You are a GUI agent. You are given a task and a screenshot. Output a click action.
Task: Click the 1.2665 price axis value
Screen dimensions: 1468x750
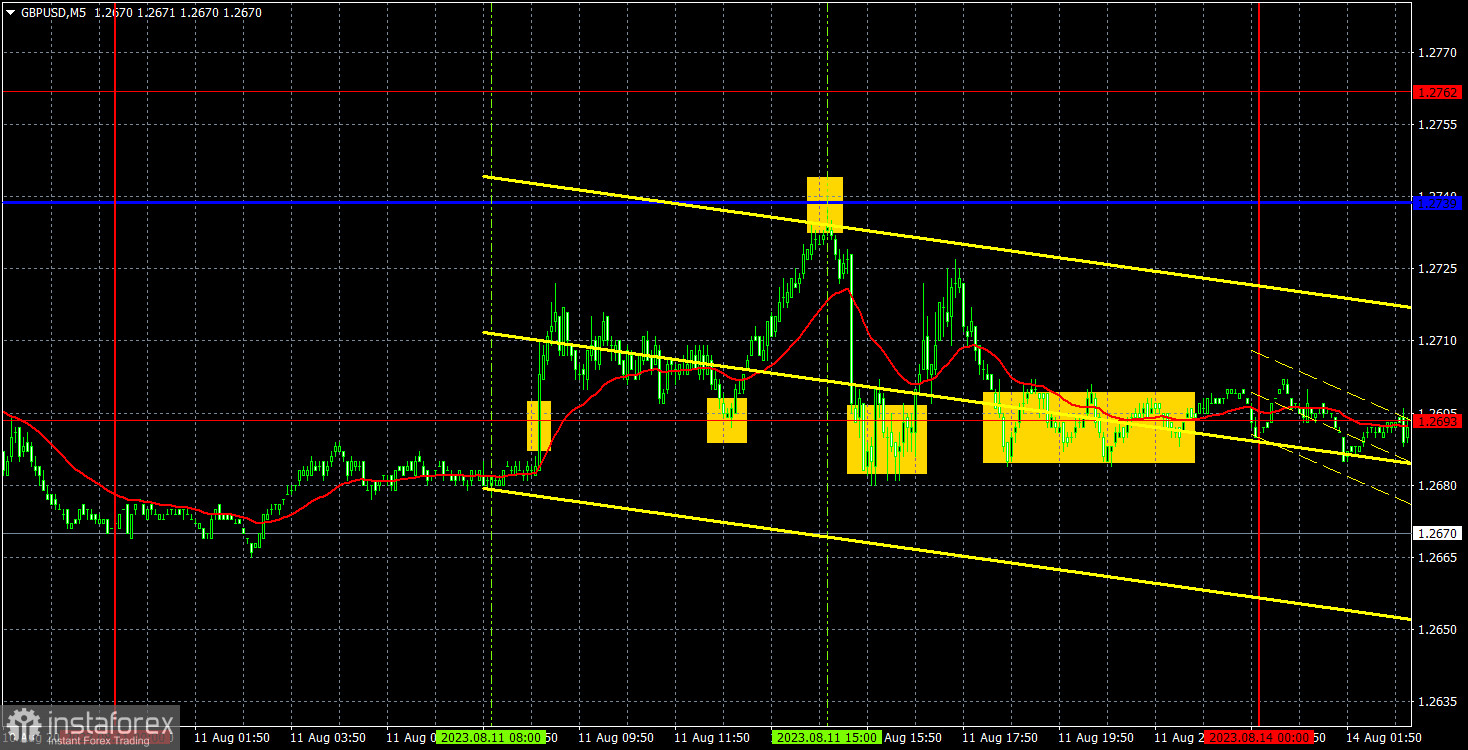pos(1439,558)
